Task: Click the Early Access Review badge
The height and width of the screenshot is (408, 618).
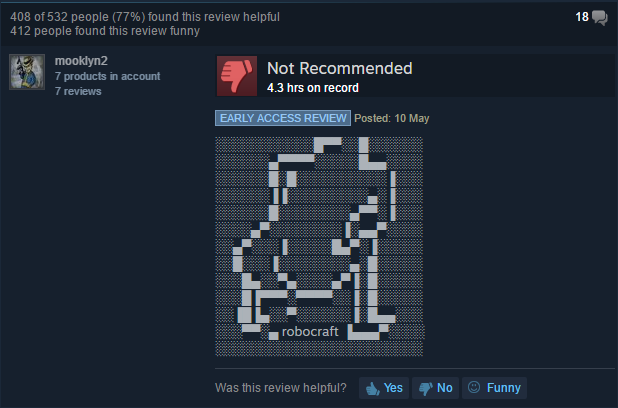Action: coord(283,118)
